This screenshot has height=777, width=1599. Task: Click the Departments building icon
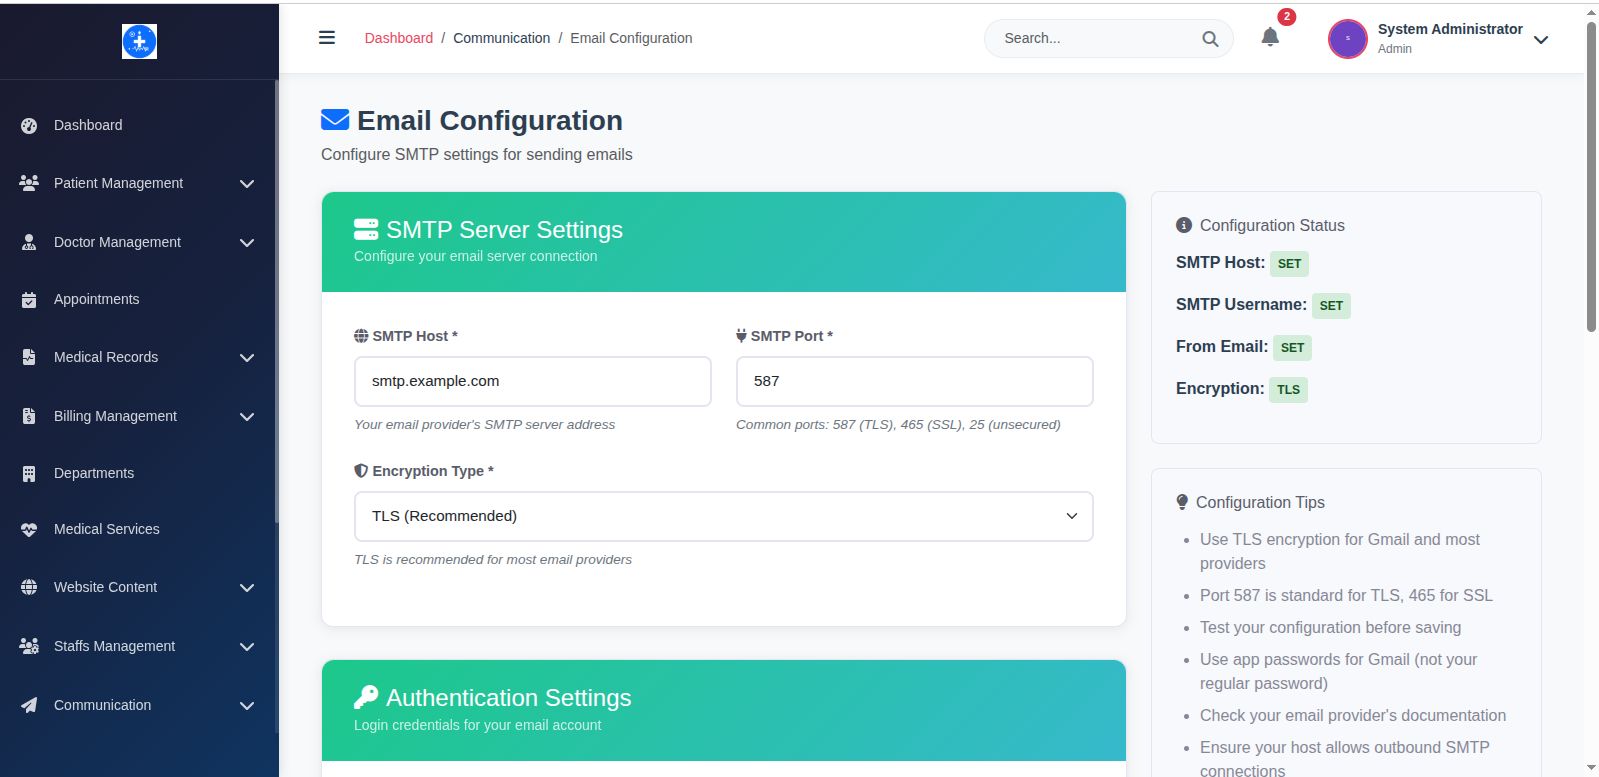pyautogui.click(x=29, y=474)
